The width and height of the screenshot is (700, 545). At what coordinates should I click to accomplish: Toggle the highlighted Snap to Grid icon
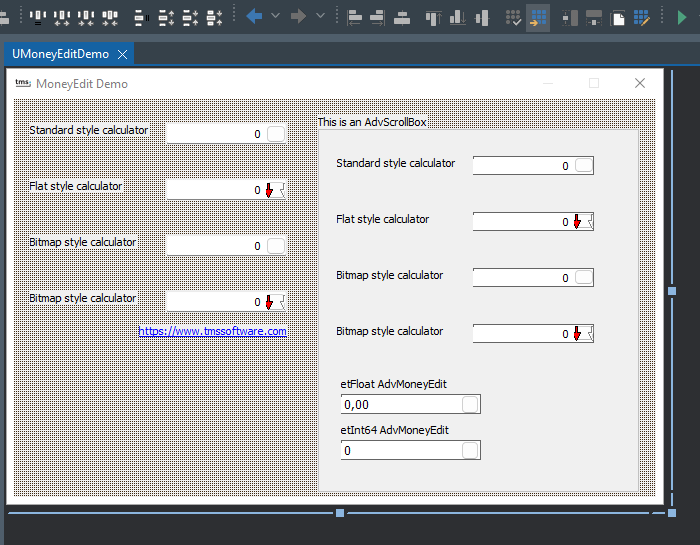538,18
